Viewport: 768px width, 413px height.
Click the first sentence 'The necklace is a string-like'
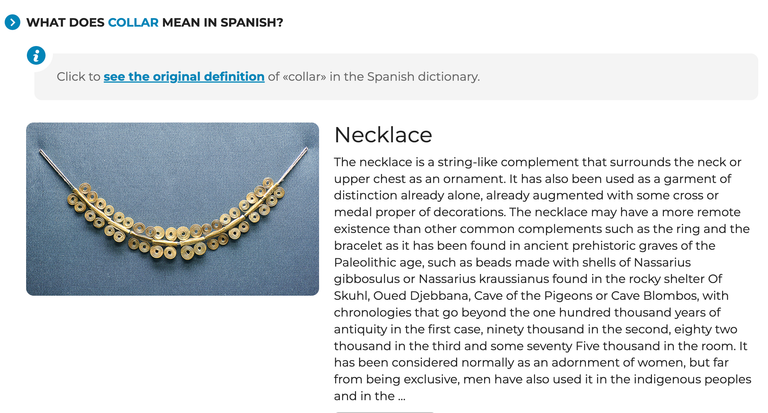point(416,162)
